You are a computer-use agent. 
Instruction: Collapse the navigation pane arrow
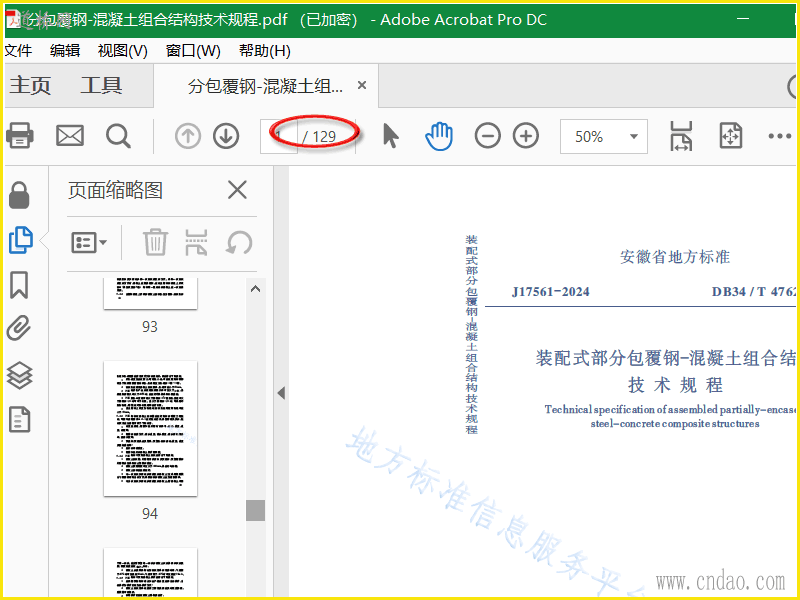[x=281, y=393]
